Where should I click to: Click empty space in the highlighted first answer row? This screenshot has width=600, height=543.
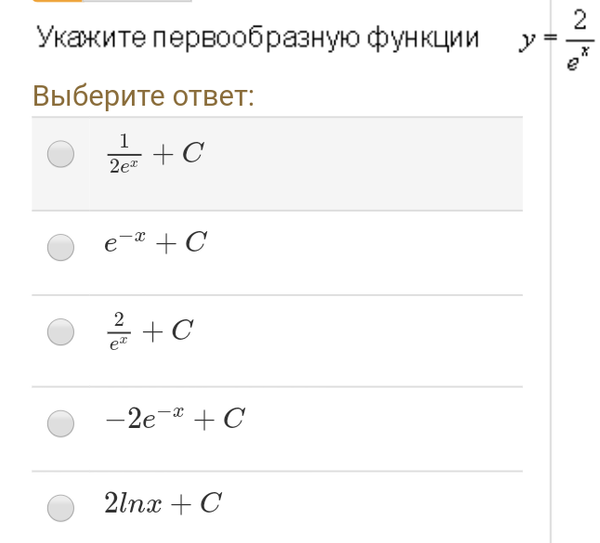pyautogui.click(x=380, y=163)
